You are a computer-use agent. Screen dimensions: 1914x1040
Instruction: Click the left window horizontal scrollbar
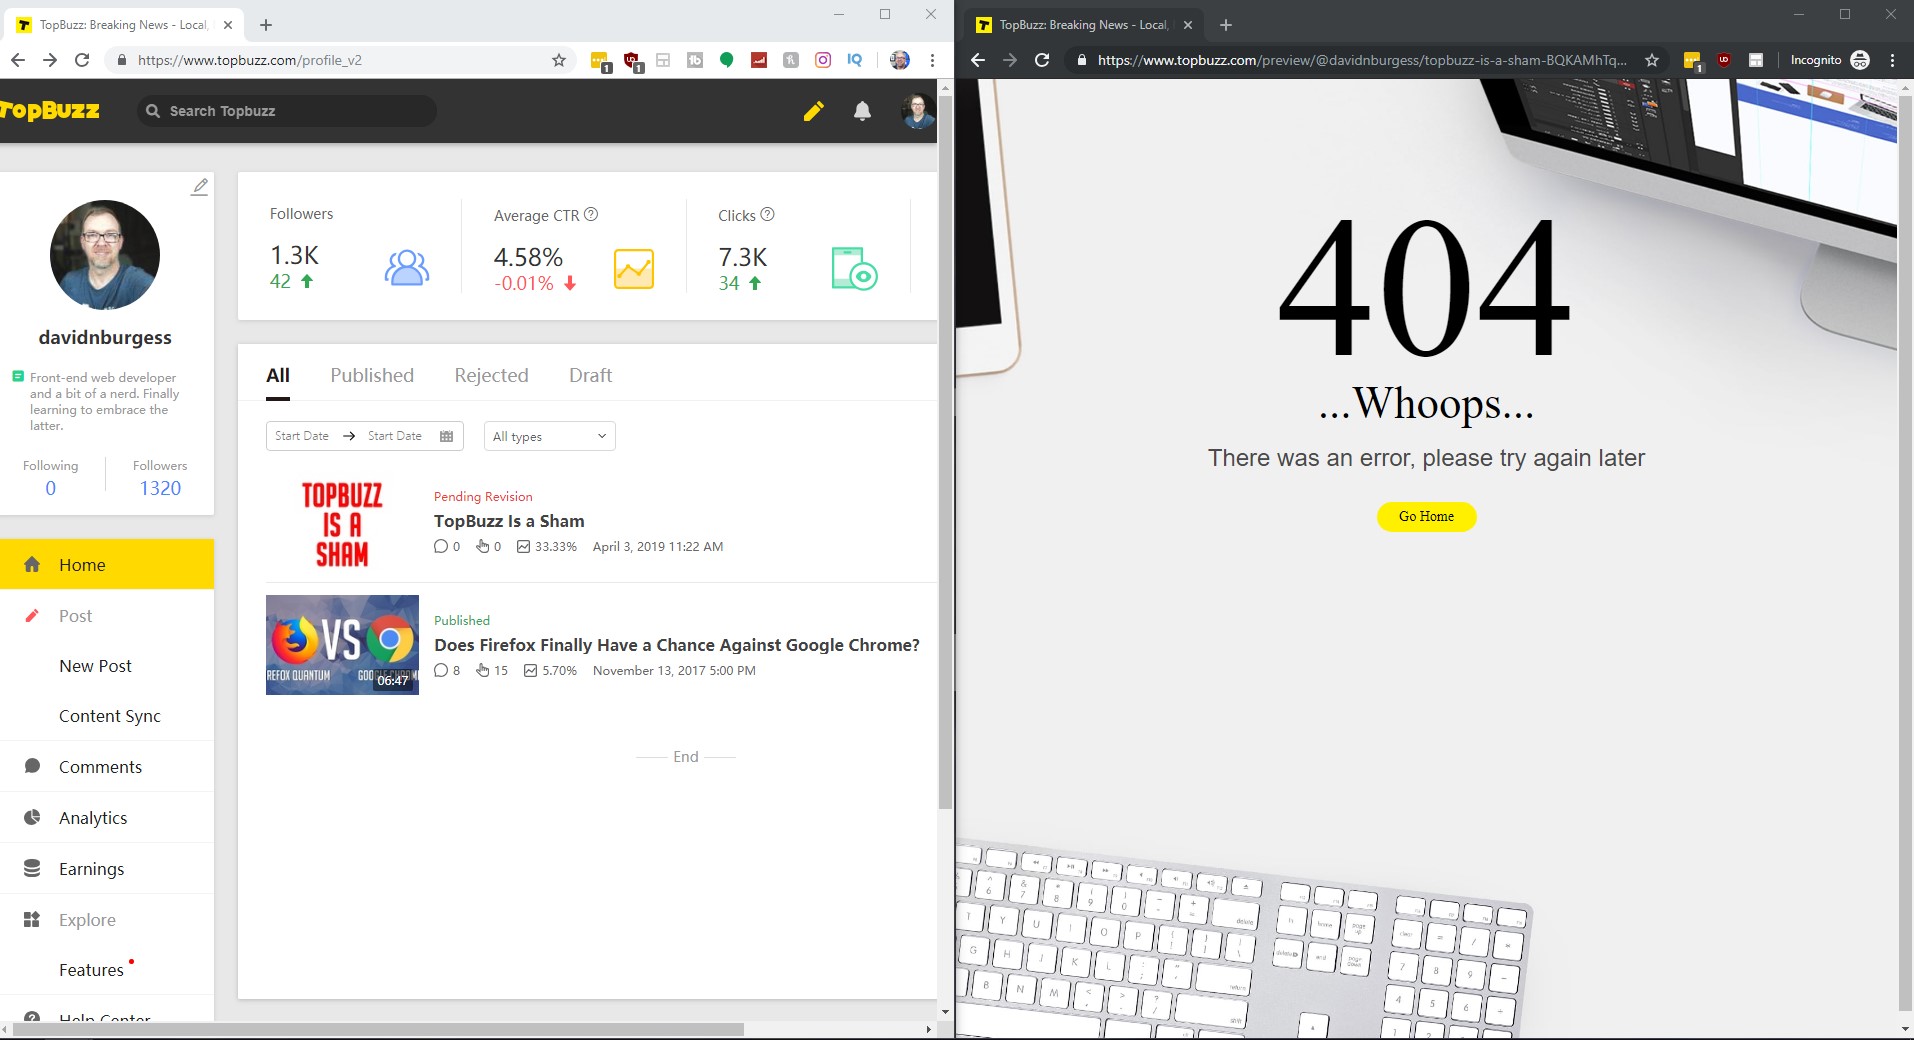point(380,1029)
